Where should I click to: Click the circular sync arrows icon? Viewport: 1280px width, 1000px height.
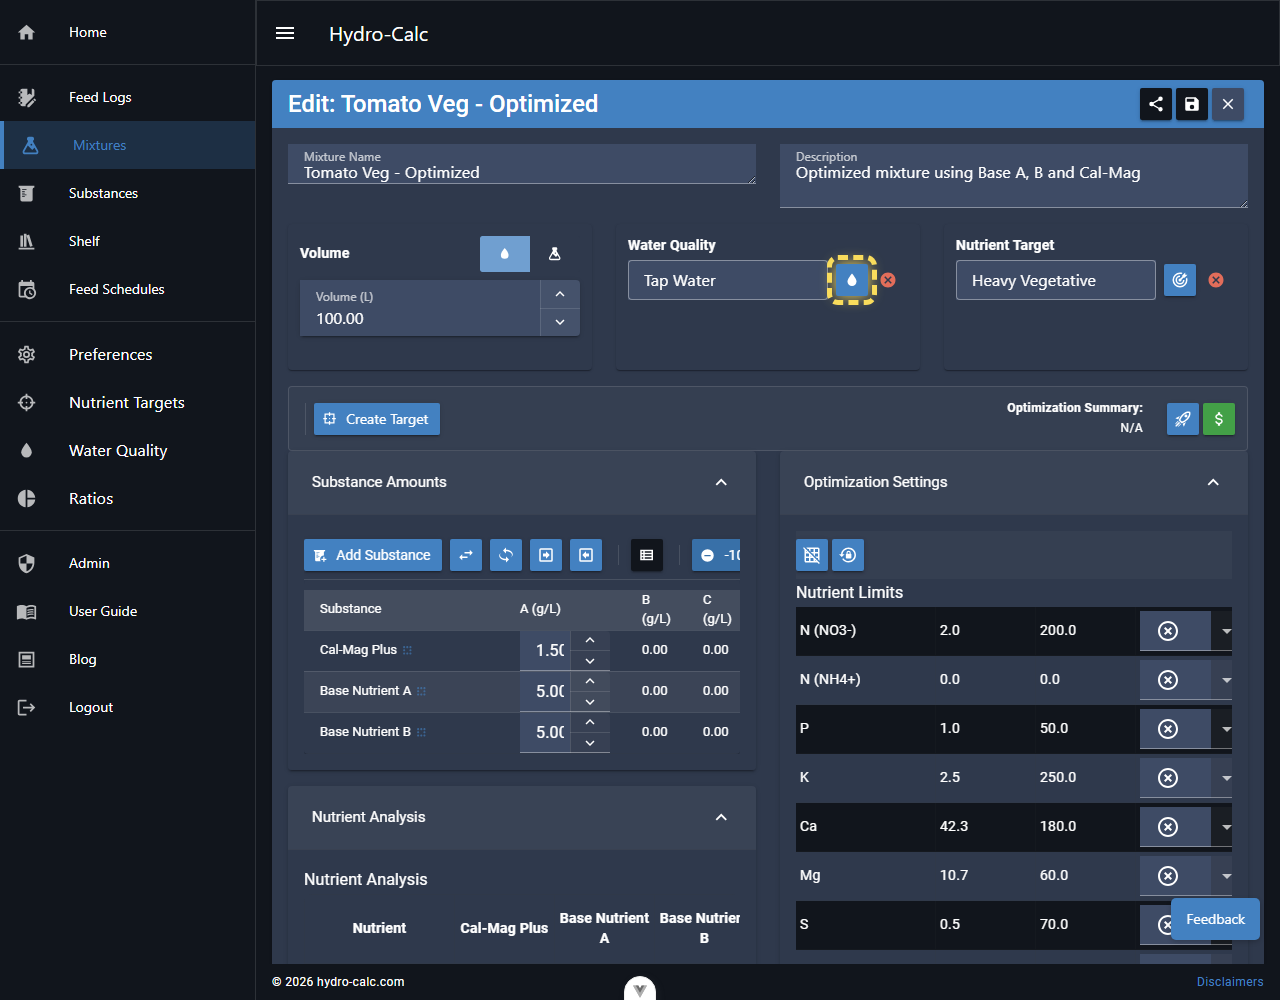[506, 555]
